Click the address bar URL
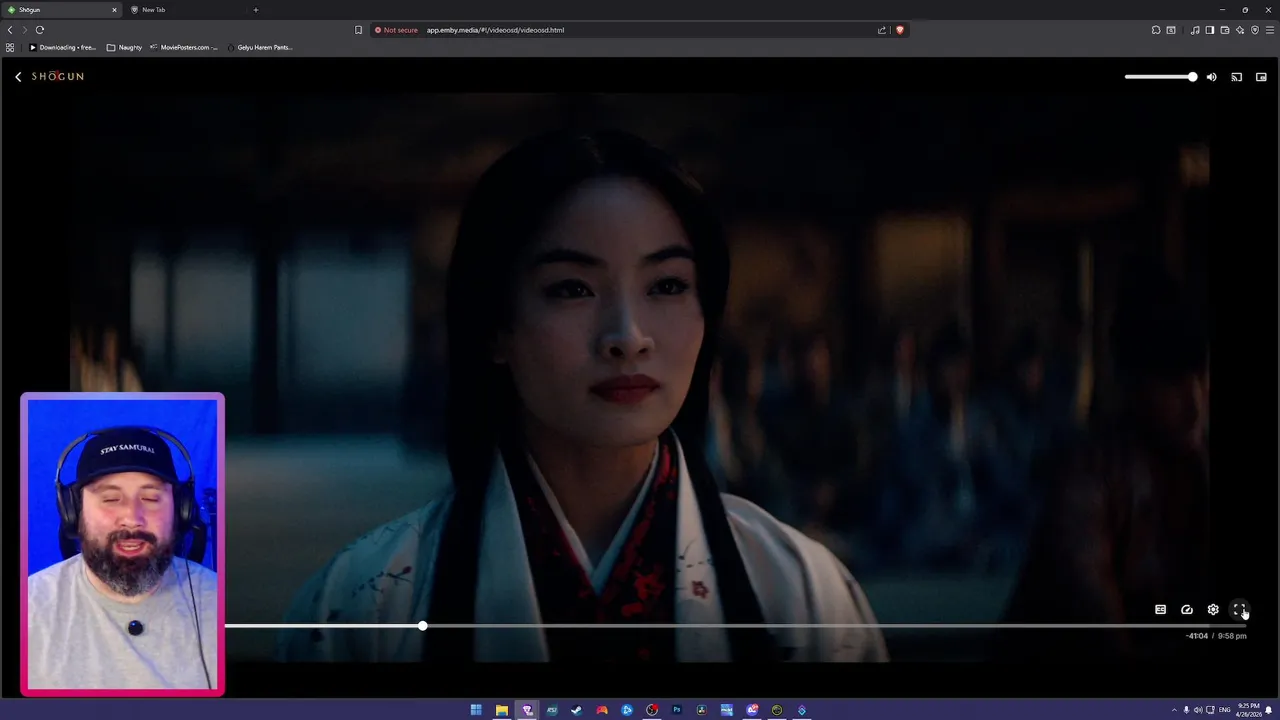This screenshot has width=1280, height=720. (x=495, y=30)
